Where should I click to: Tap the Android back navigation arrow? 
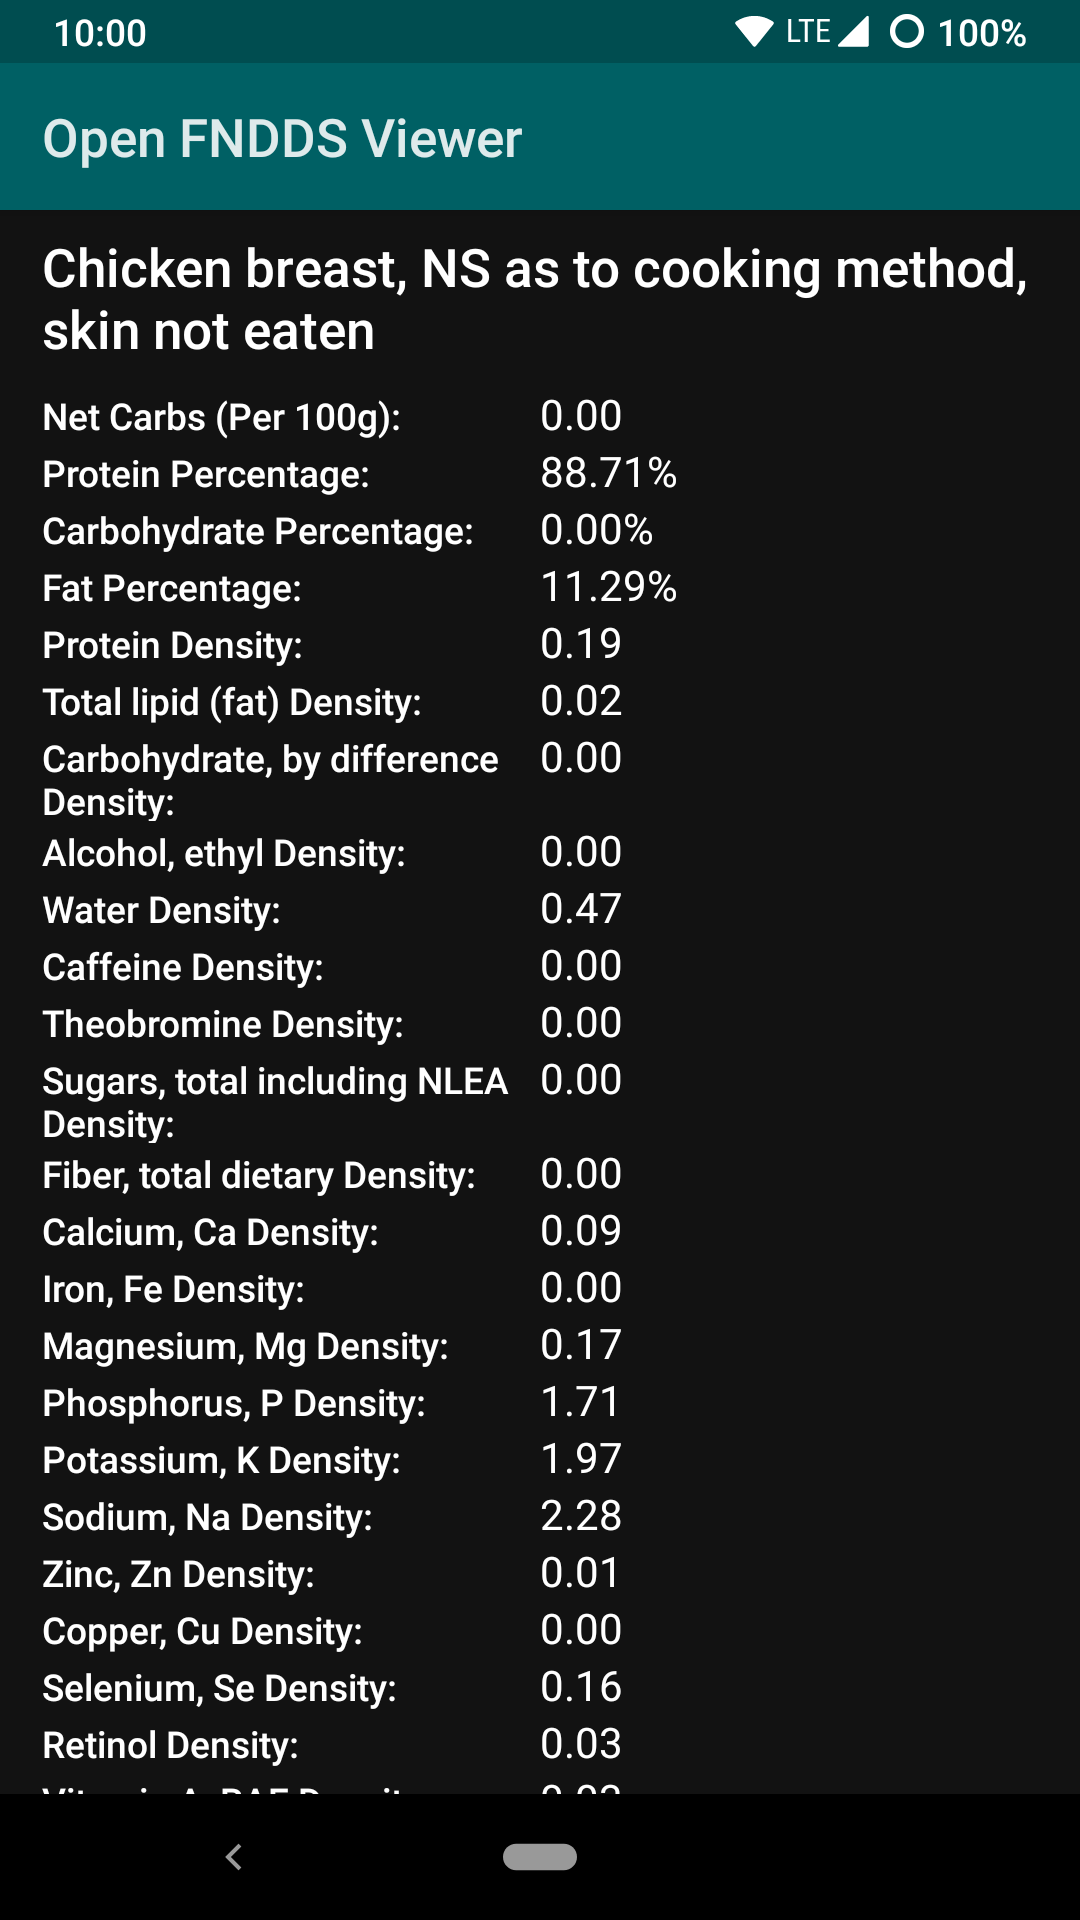[x=234, y=1857]
